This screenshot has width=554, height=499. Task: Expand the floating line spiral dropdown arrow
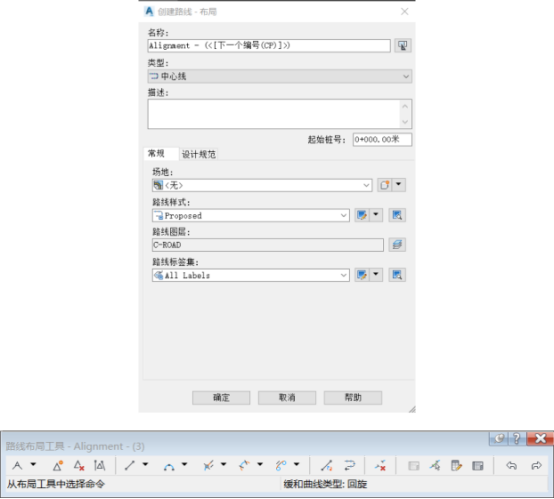224,464
